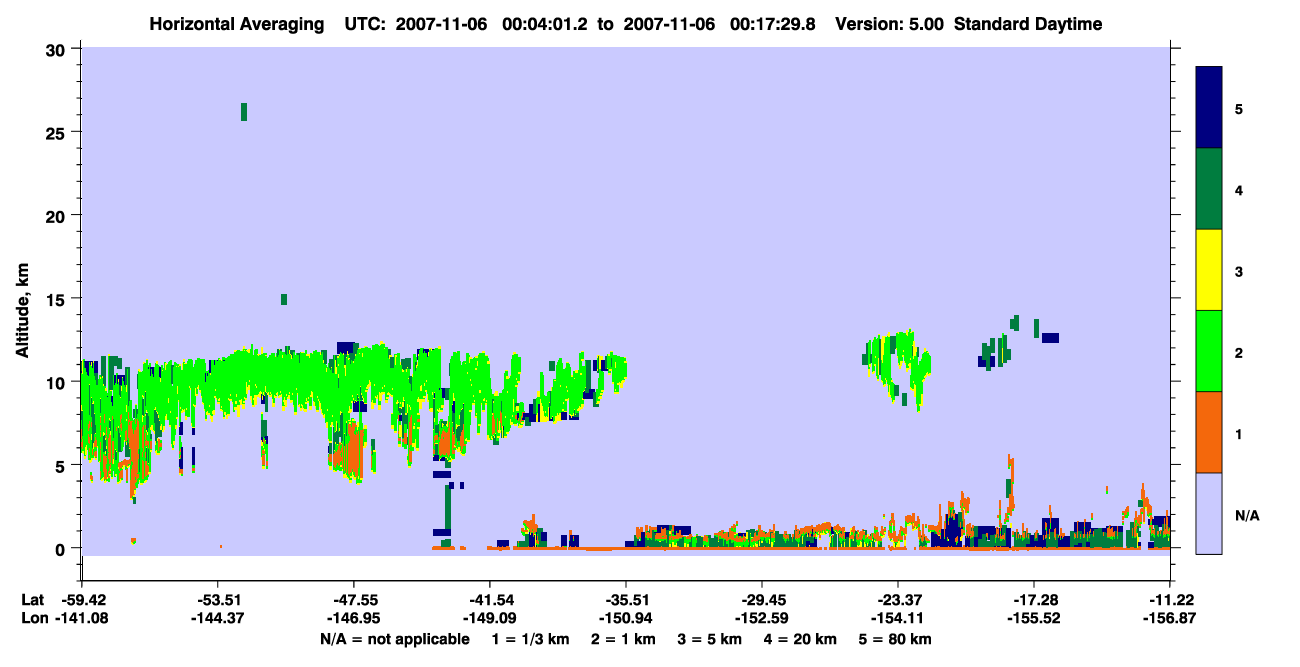Viewport: 1300px width, 667px height.
Task: Click latitude value -29.45
Action: tap(761, 600)
